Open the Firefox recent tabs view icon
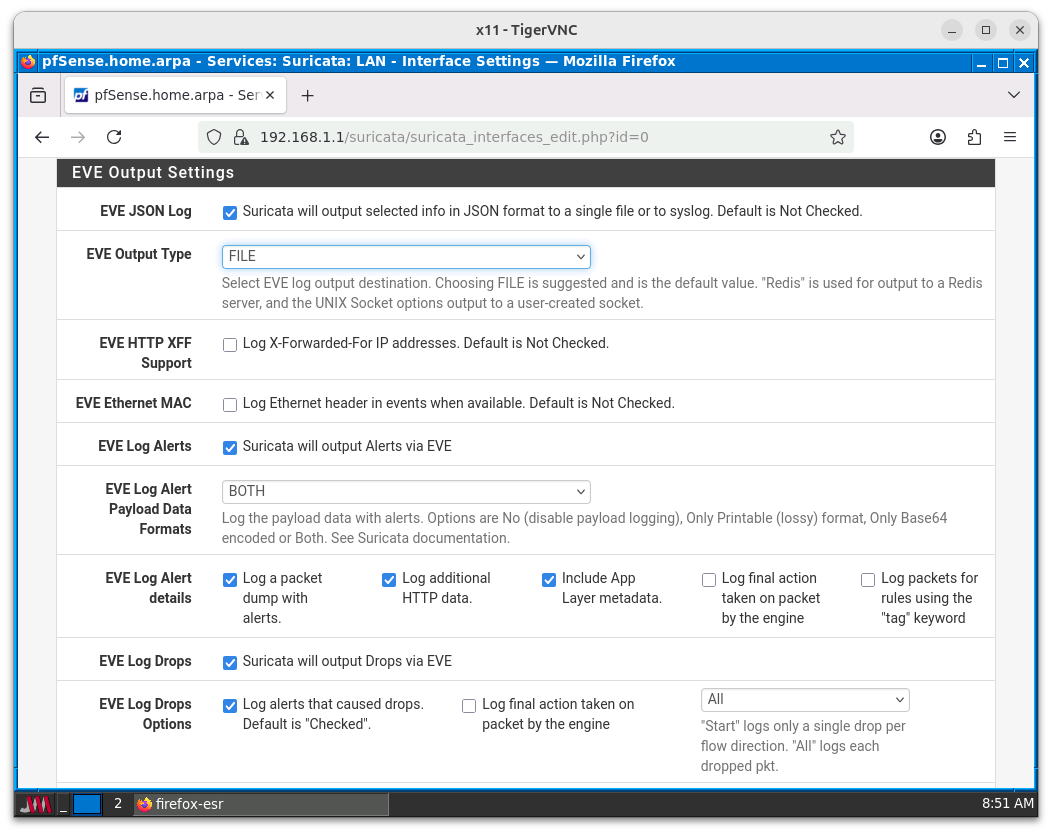The width and height of the screenshot is (1052, 834). click(38, 95)
